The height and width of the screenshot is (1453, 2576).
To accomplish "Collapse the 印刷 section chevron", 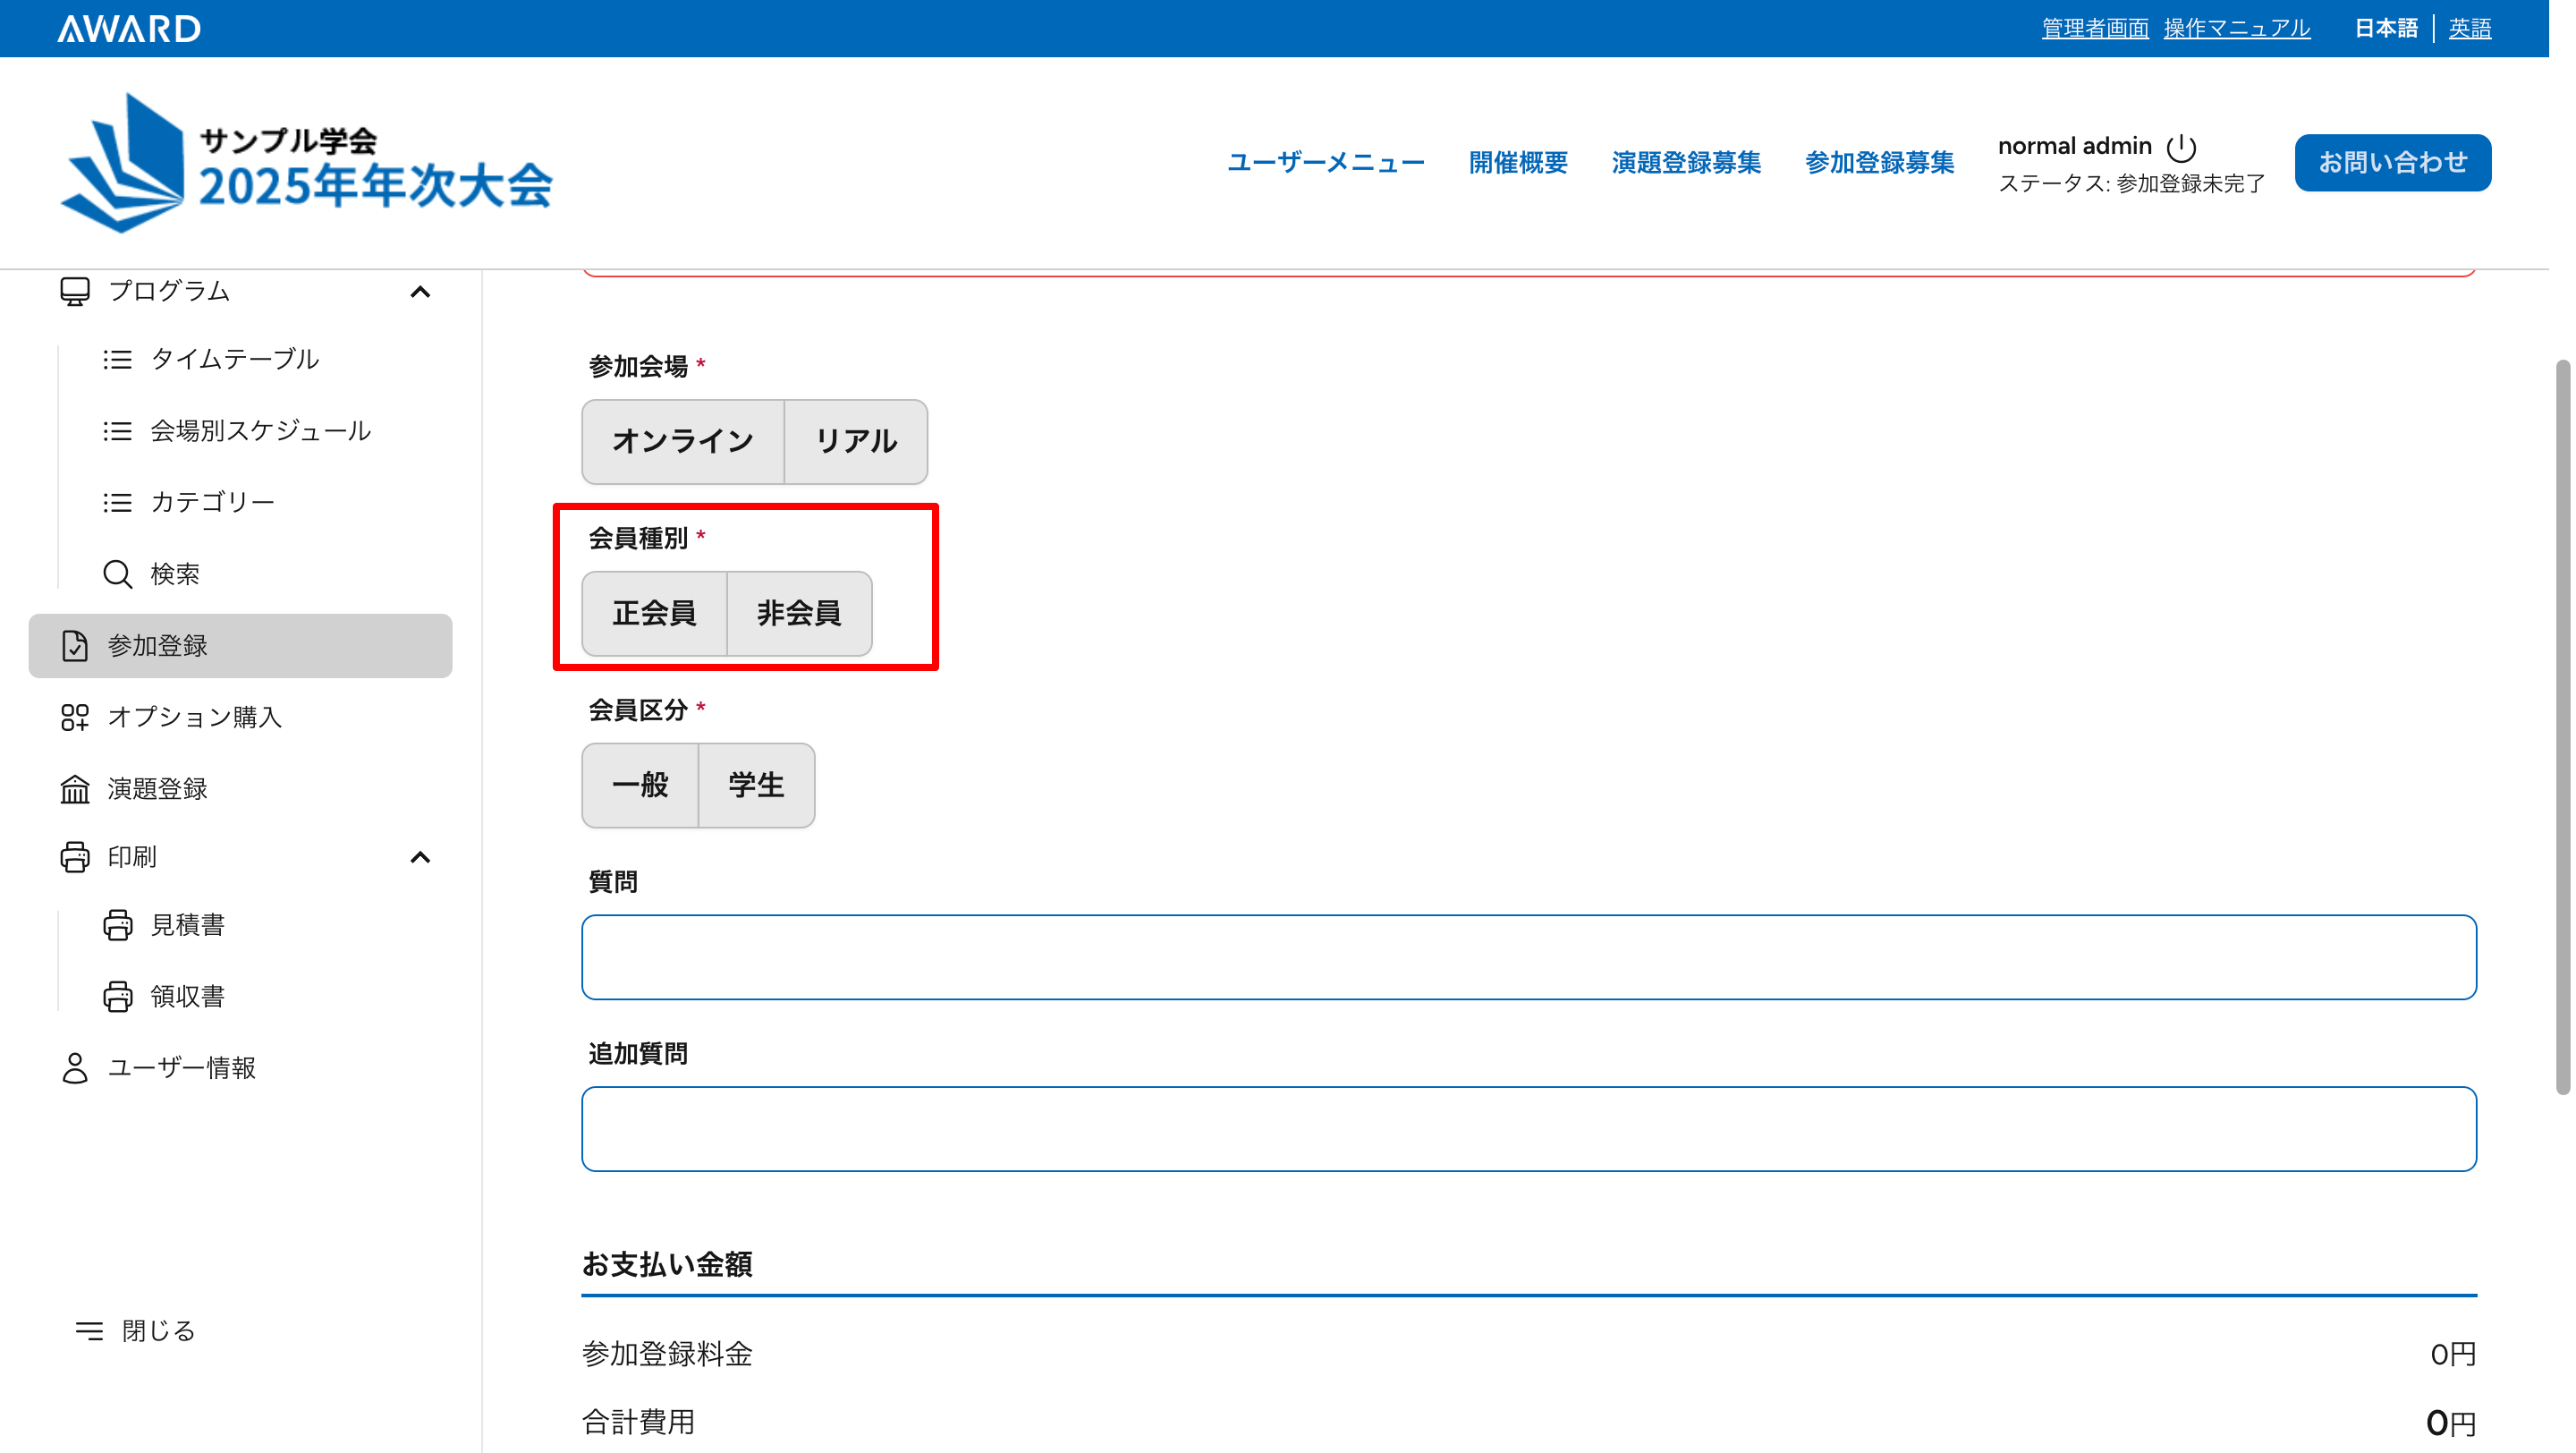I will coord(420,858).
